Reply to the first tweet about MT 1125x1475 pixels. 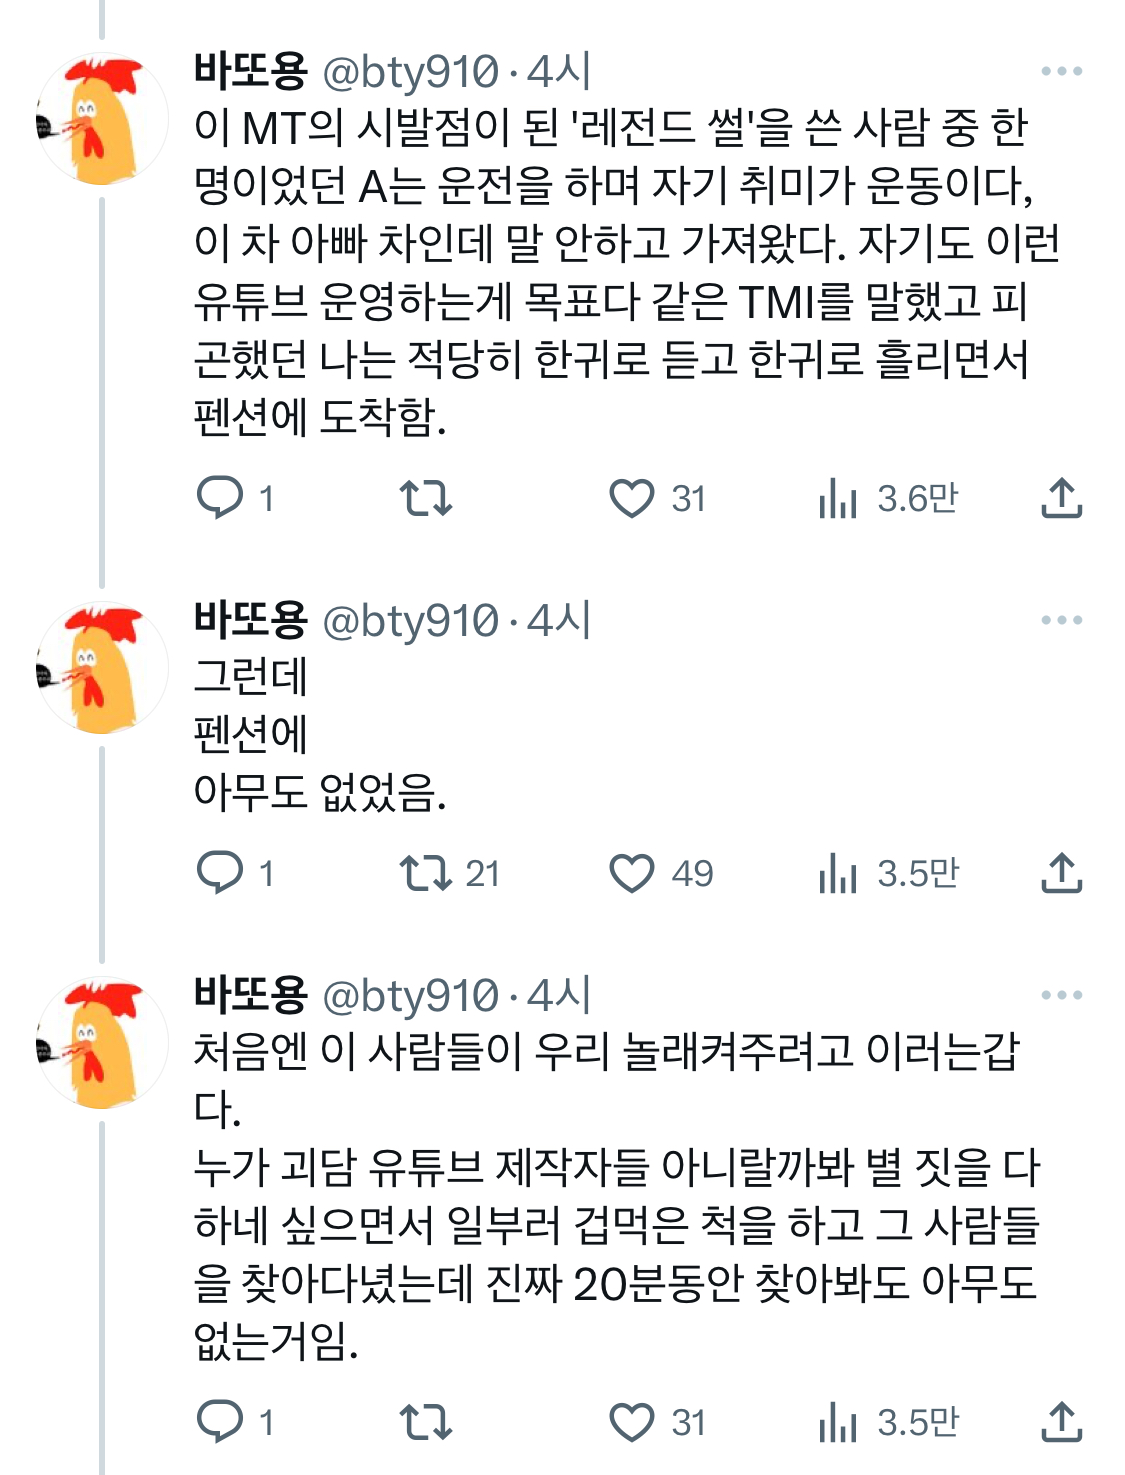[221, 497]
